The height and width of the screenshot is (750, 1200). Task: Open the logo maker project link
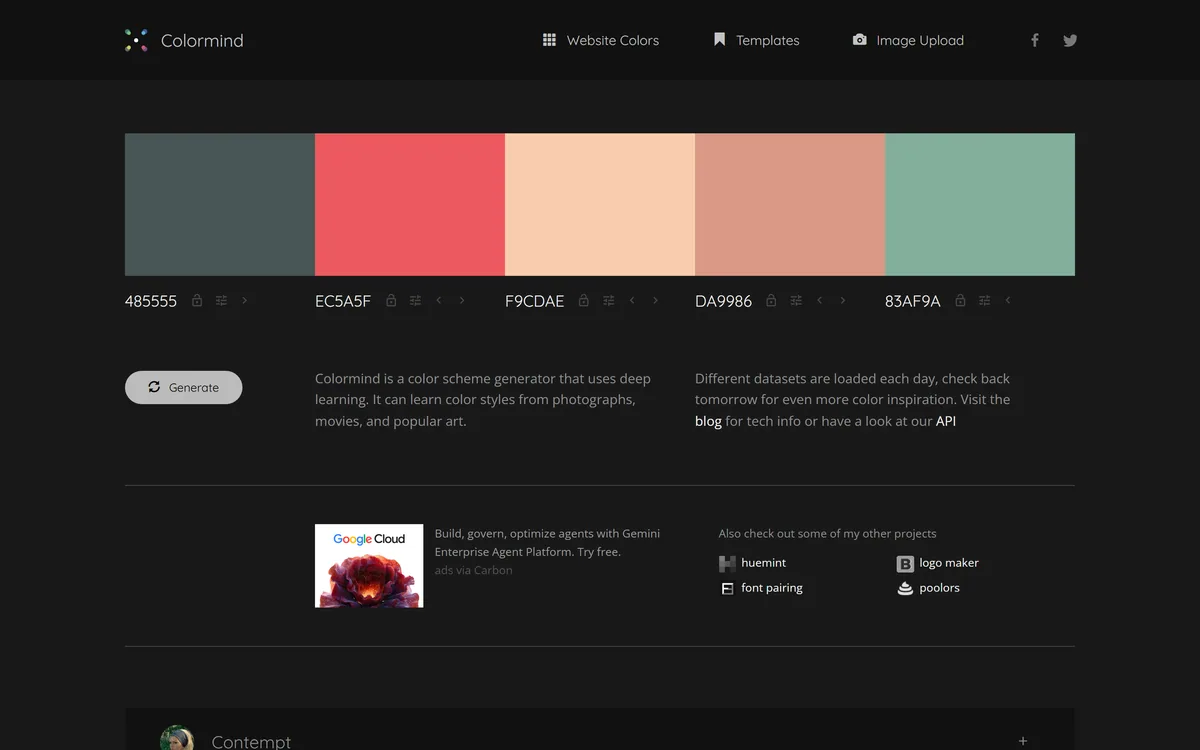pyautogui.click(x=949, y=563)
